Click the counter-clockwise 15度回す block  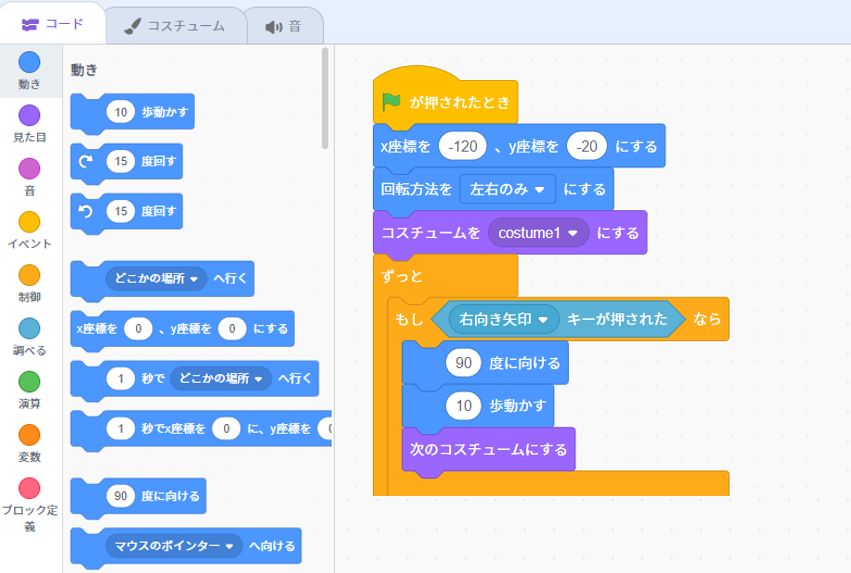[x=126, y=212]
